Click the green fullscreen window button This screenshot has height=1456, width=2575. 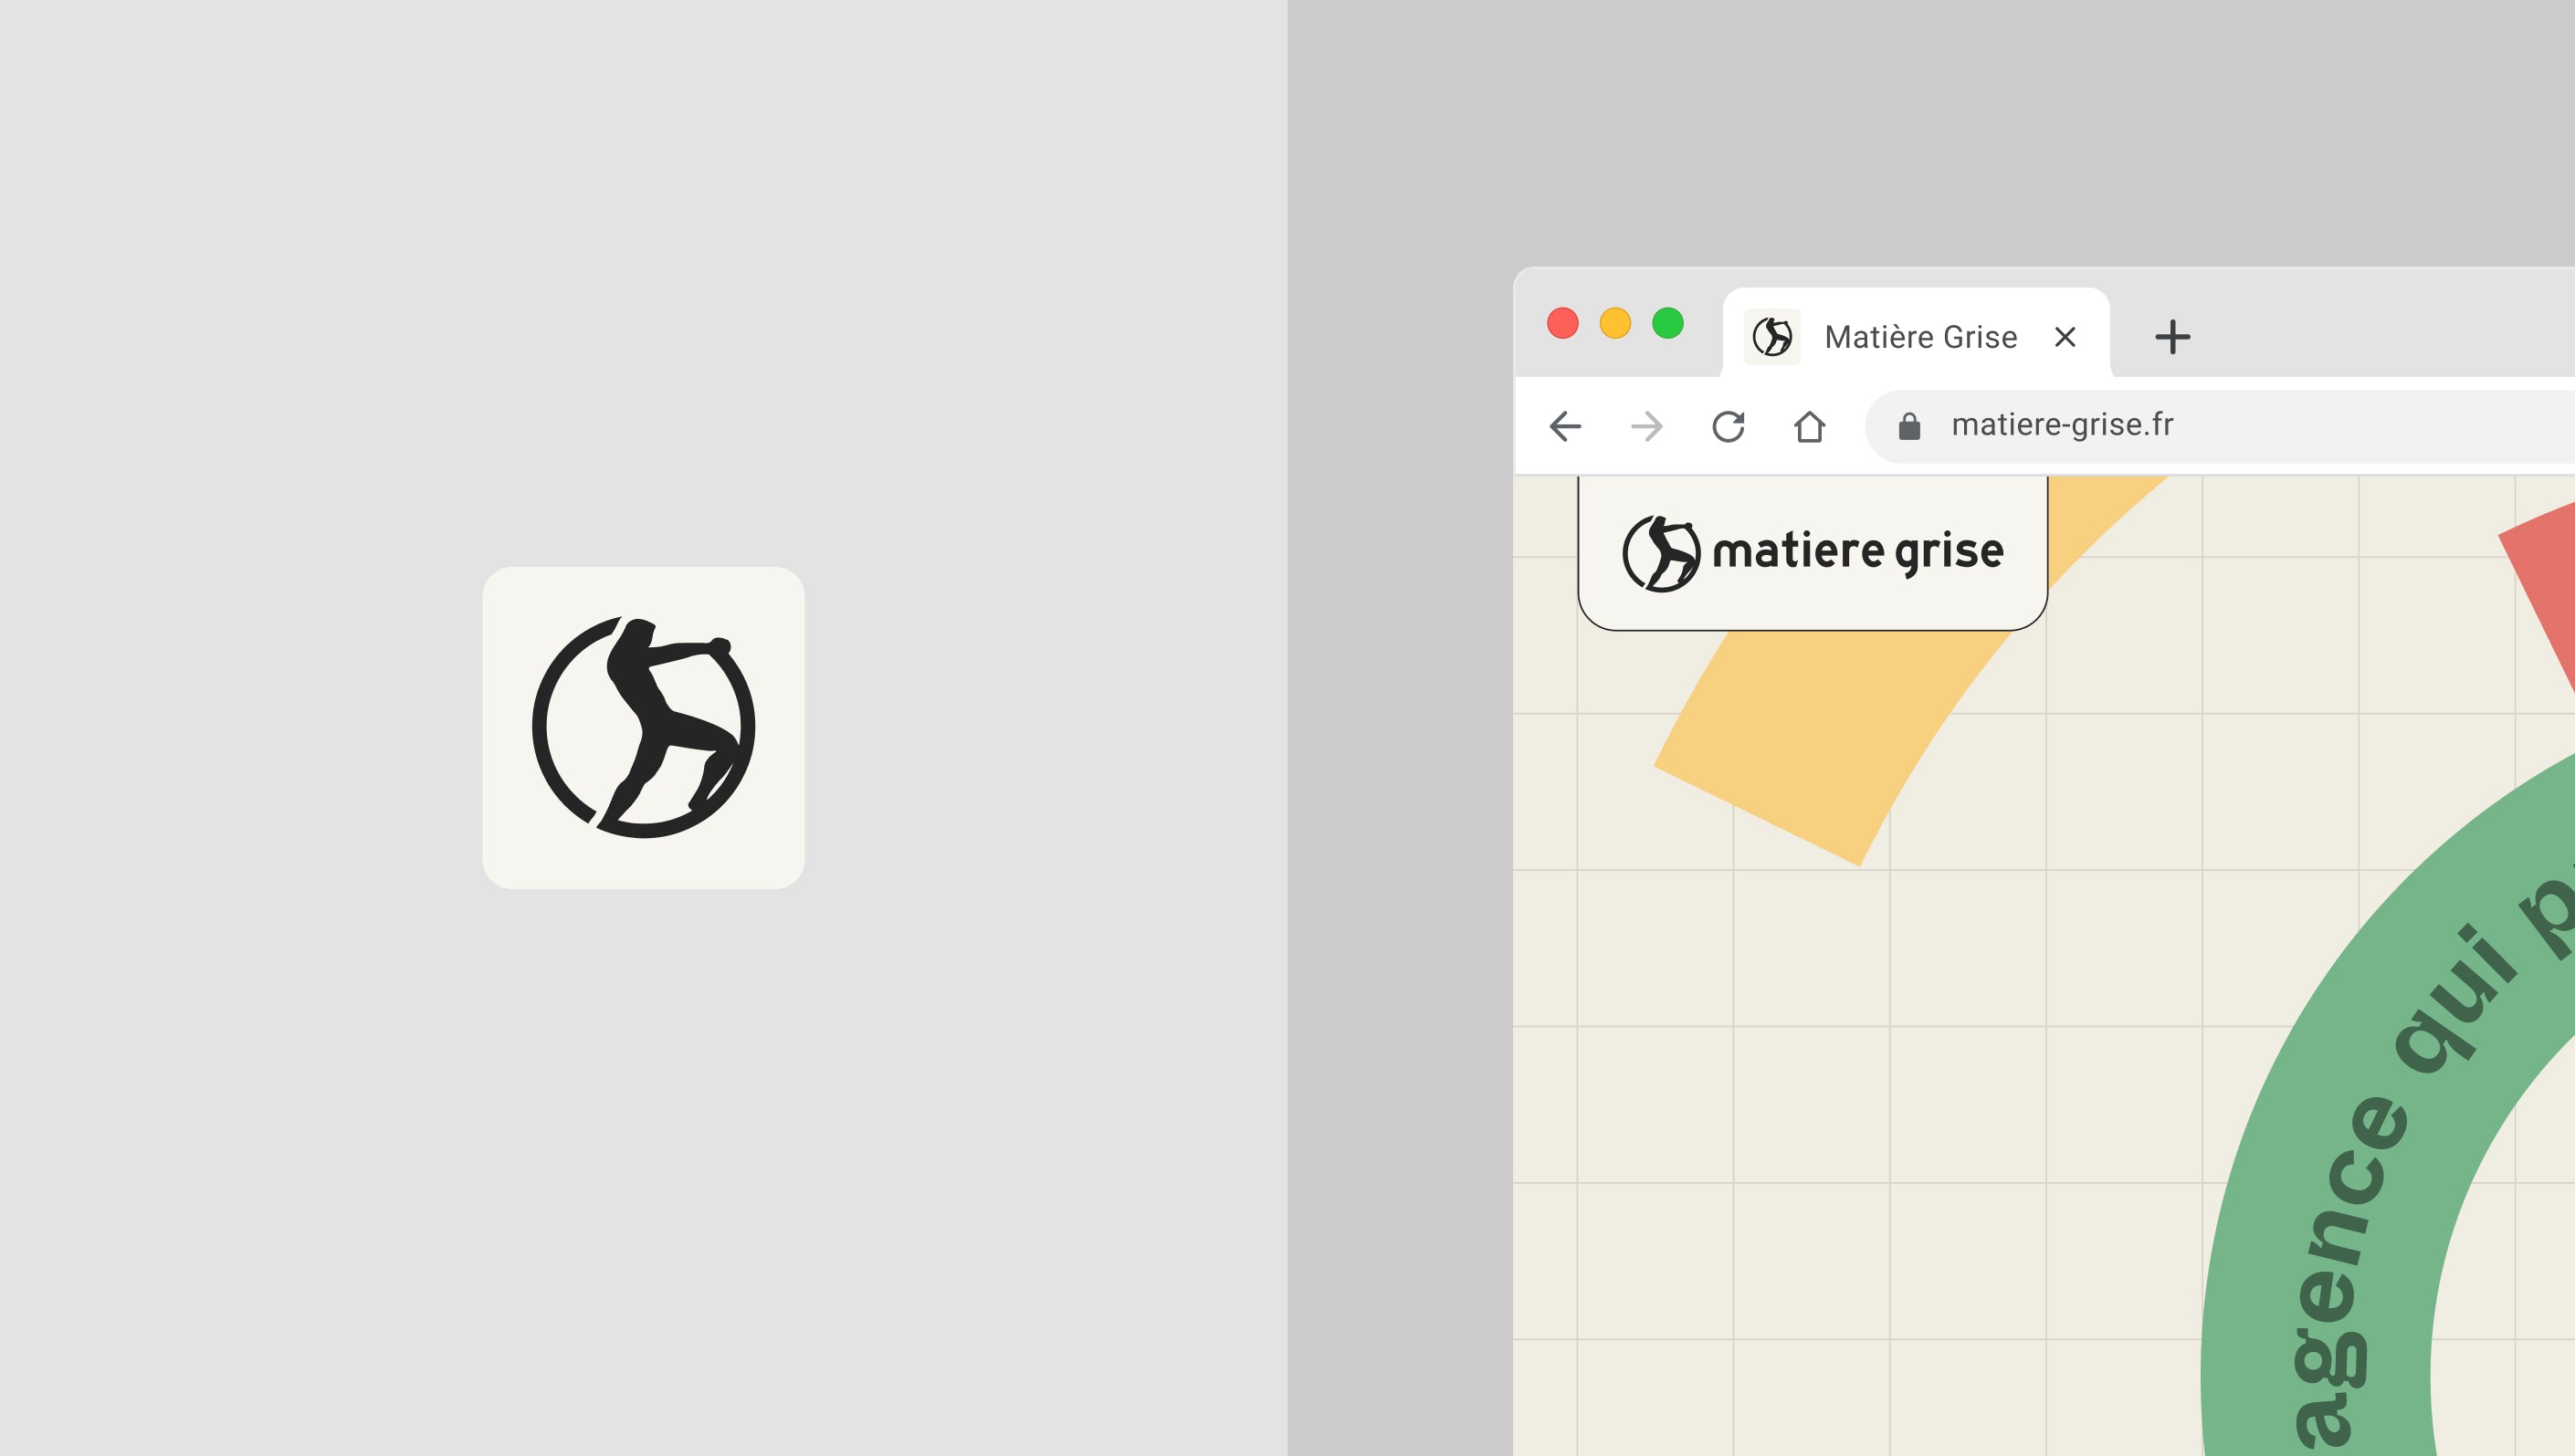(1668, 323)
